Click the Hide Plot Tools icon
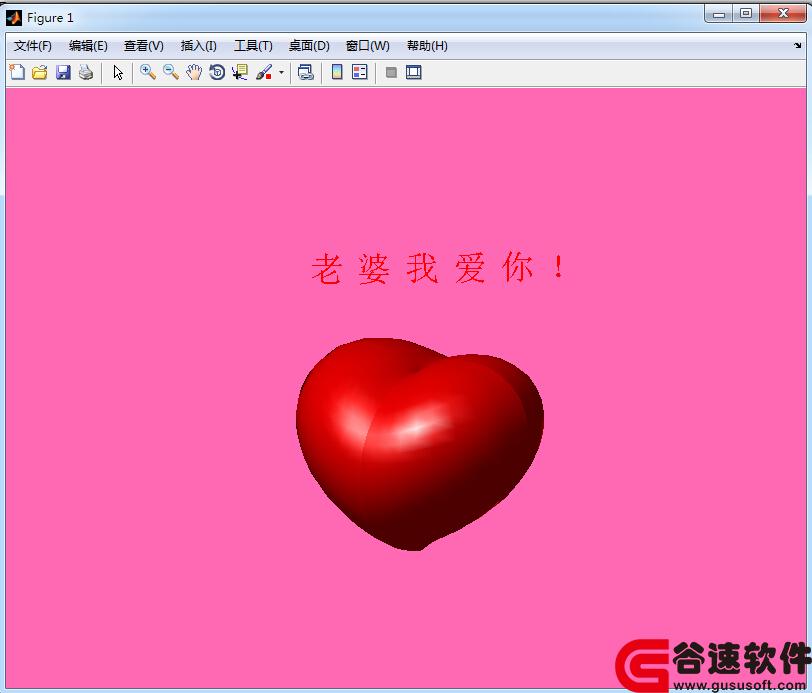 point(392,72)
